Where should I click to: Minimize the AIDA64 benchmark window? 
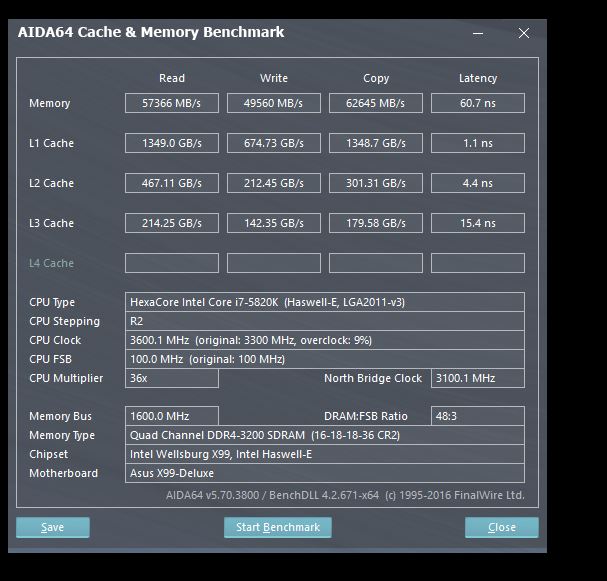pos(478,33)
